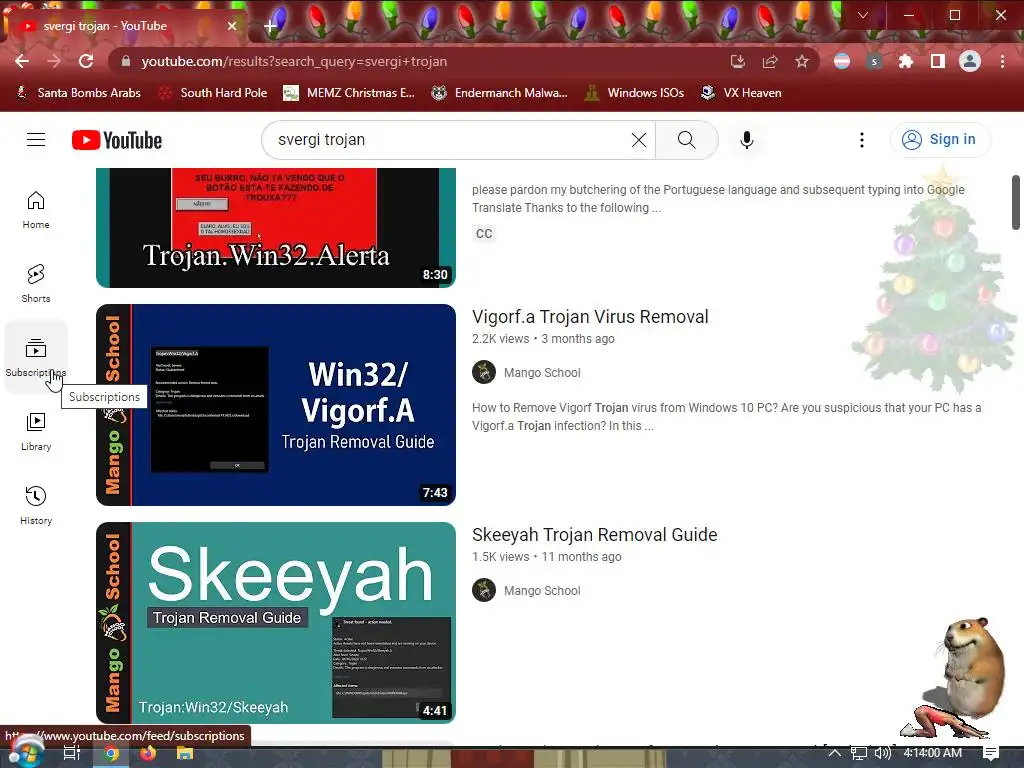The width and height of the screenshot is (1024, 768).
Task: Search with your voice microphone
Action: (x=746, y=140)
